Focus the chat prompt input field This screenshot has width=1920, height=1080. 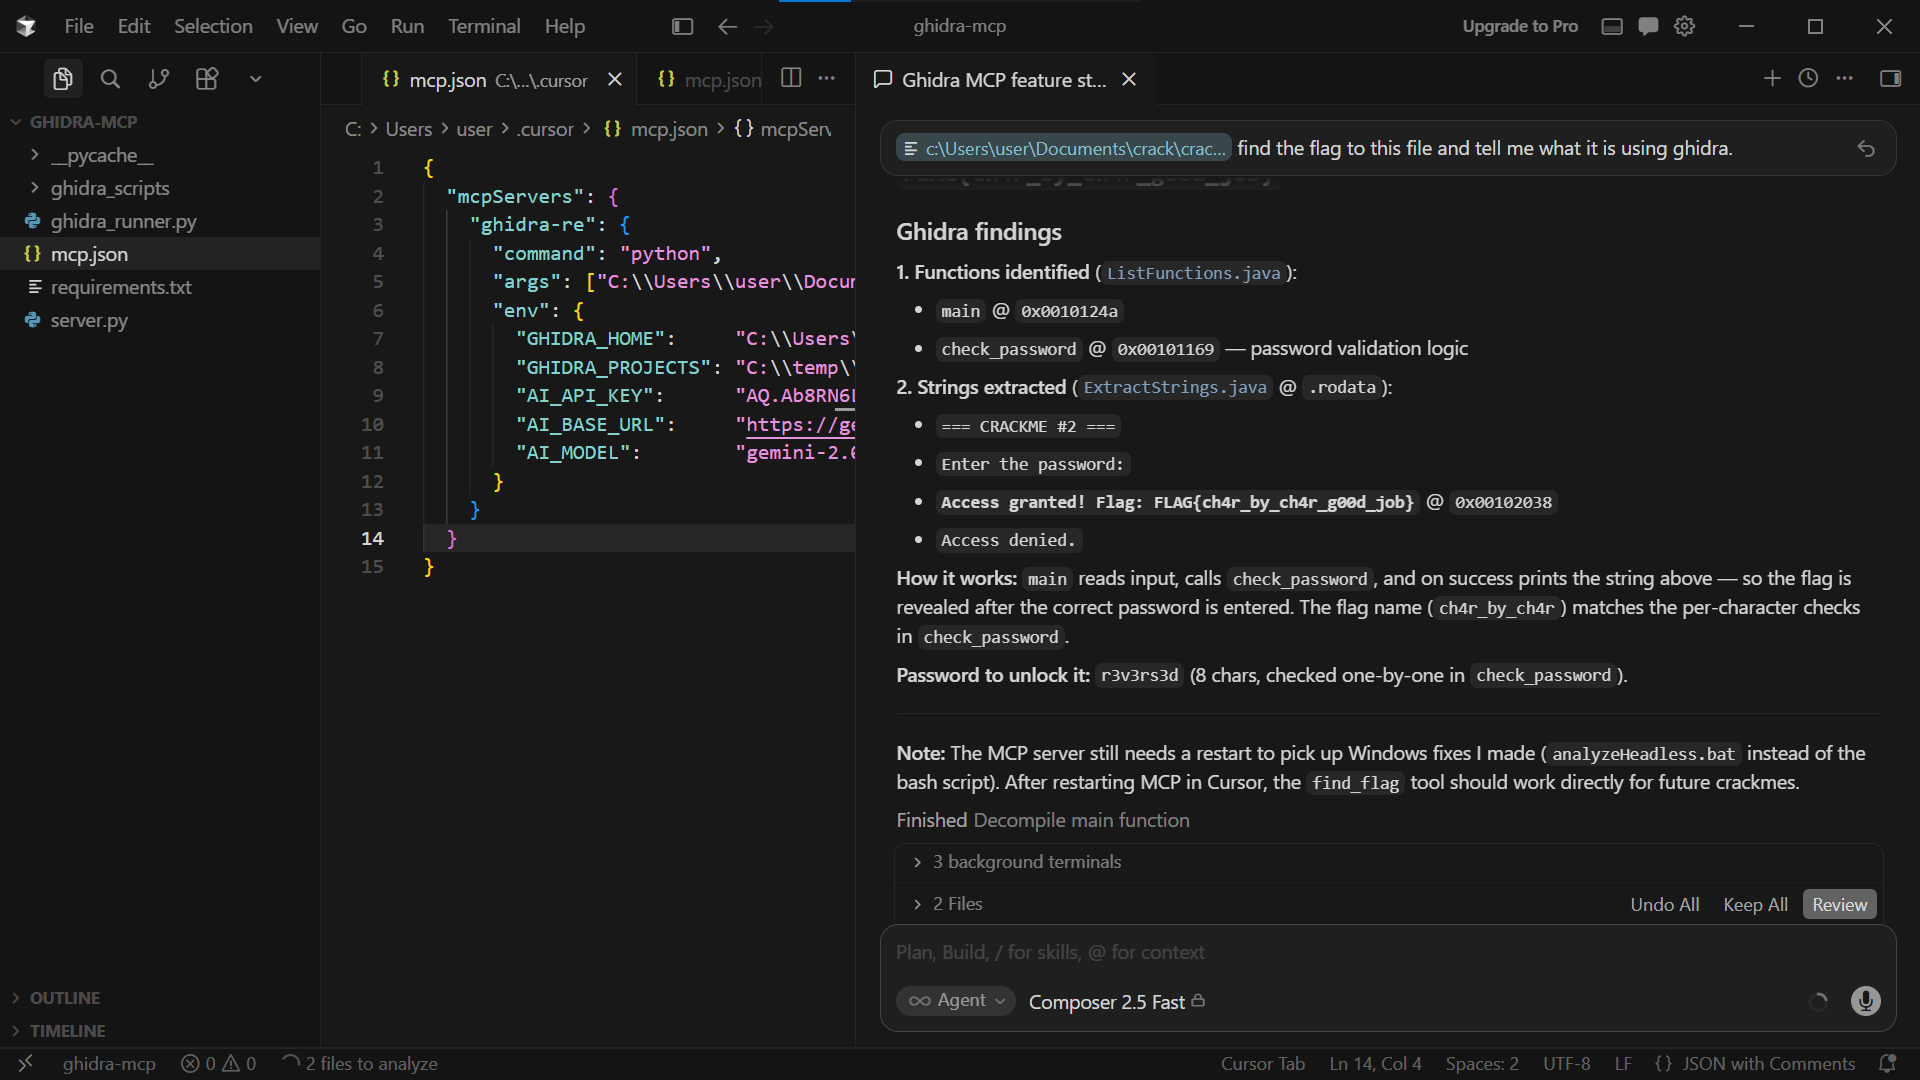pyautogui.click(x=1388, y=953)
